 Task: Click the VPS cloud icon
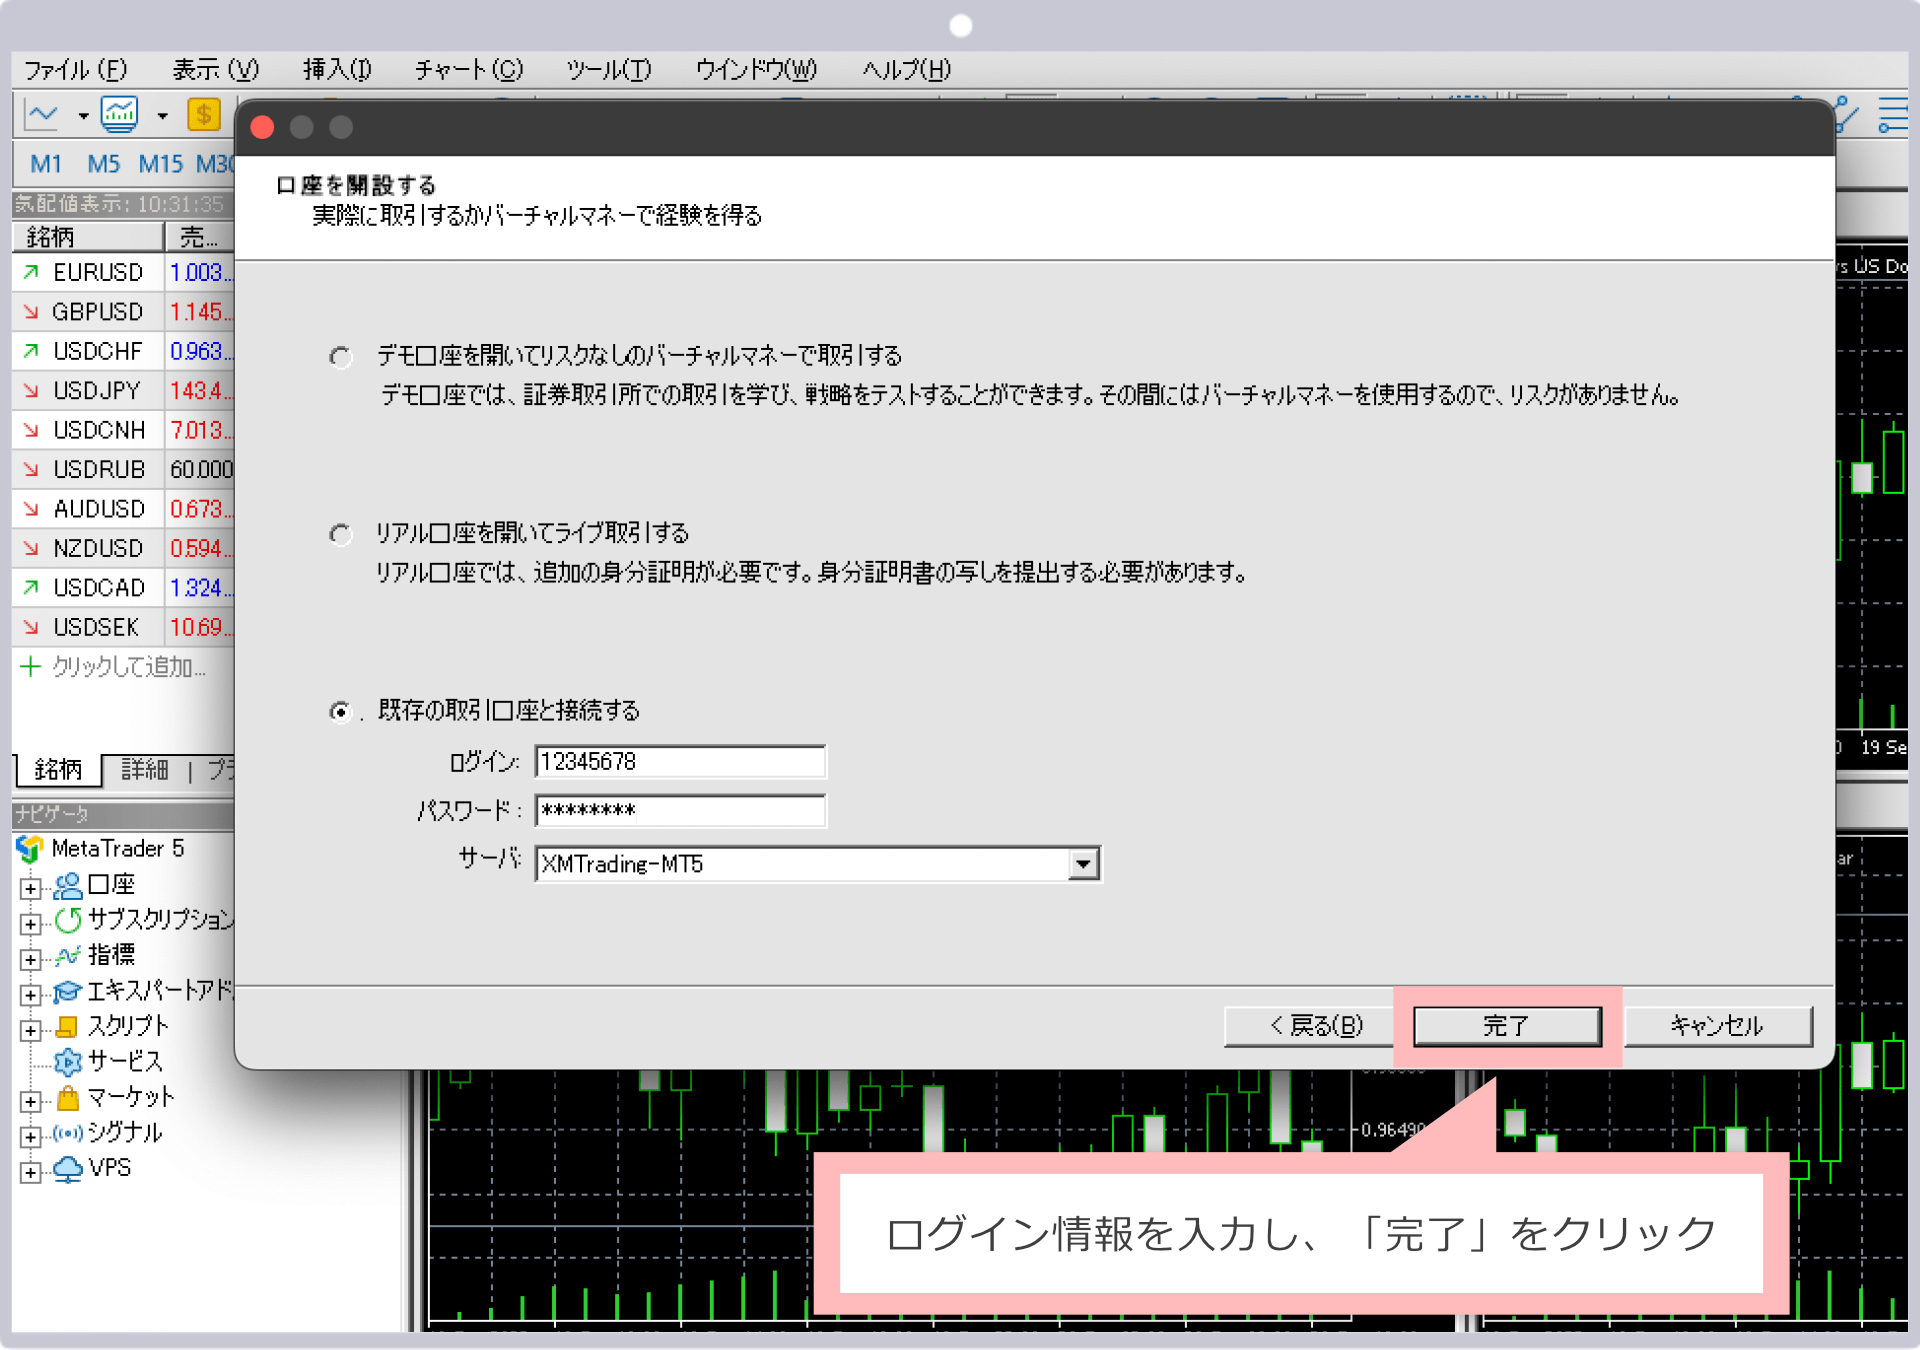[x=68, y=1168]
